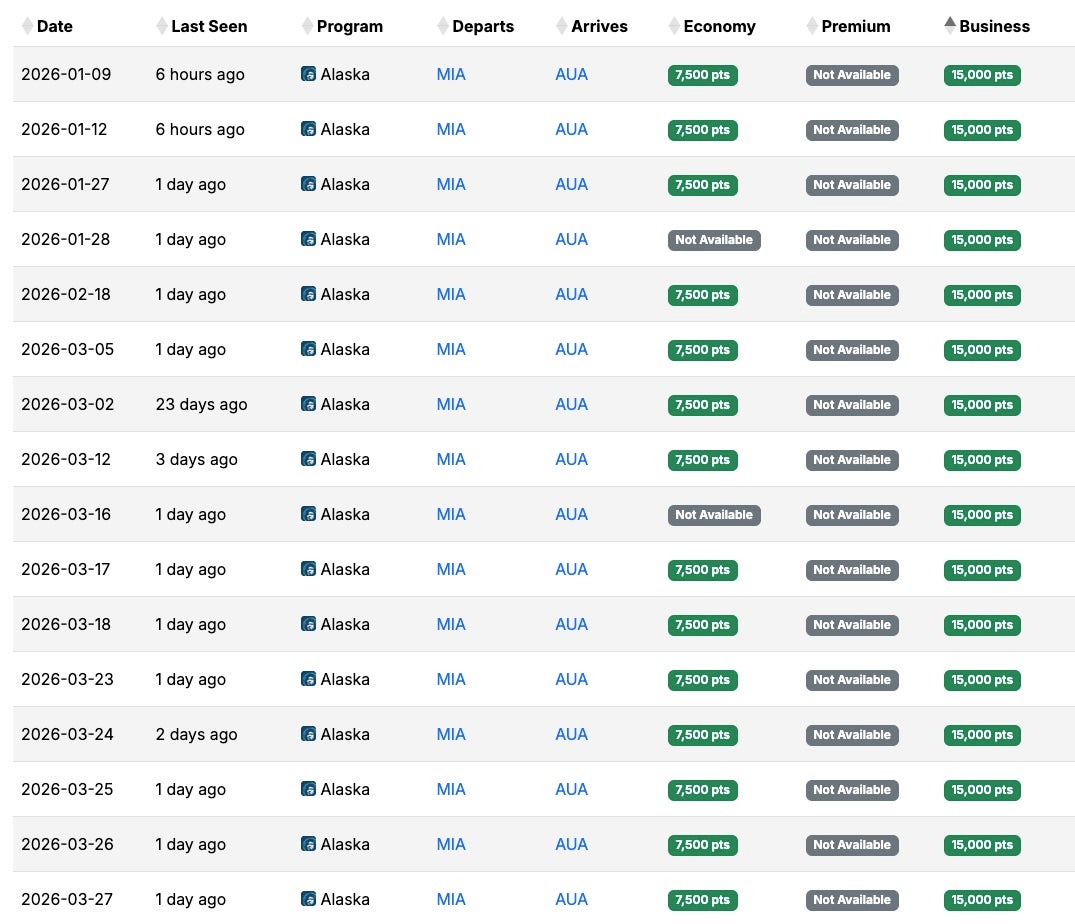Screen dimensions: 1075x924
Task: Open MIA link in the 2026-01-09 row
Action: (x=451, y=74)
